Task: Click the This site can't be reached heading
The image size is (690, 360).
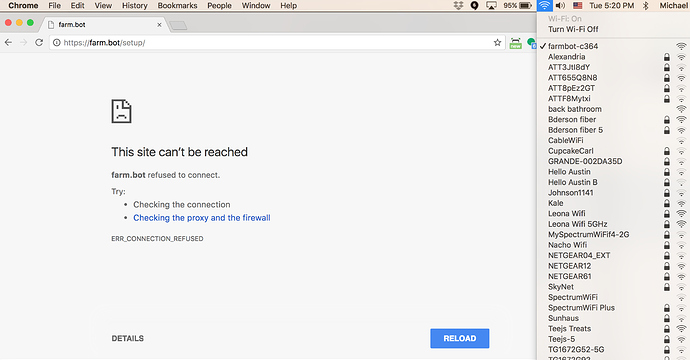Action: pos(180,152)
